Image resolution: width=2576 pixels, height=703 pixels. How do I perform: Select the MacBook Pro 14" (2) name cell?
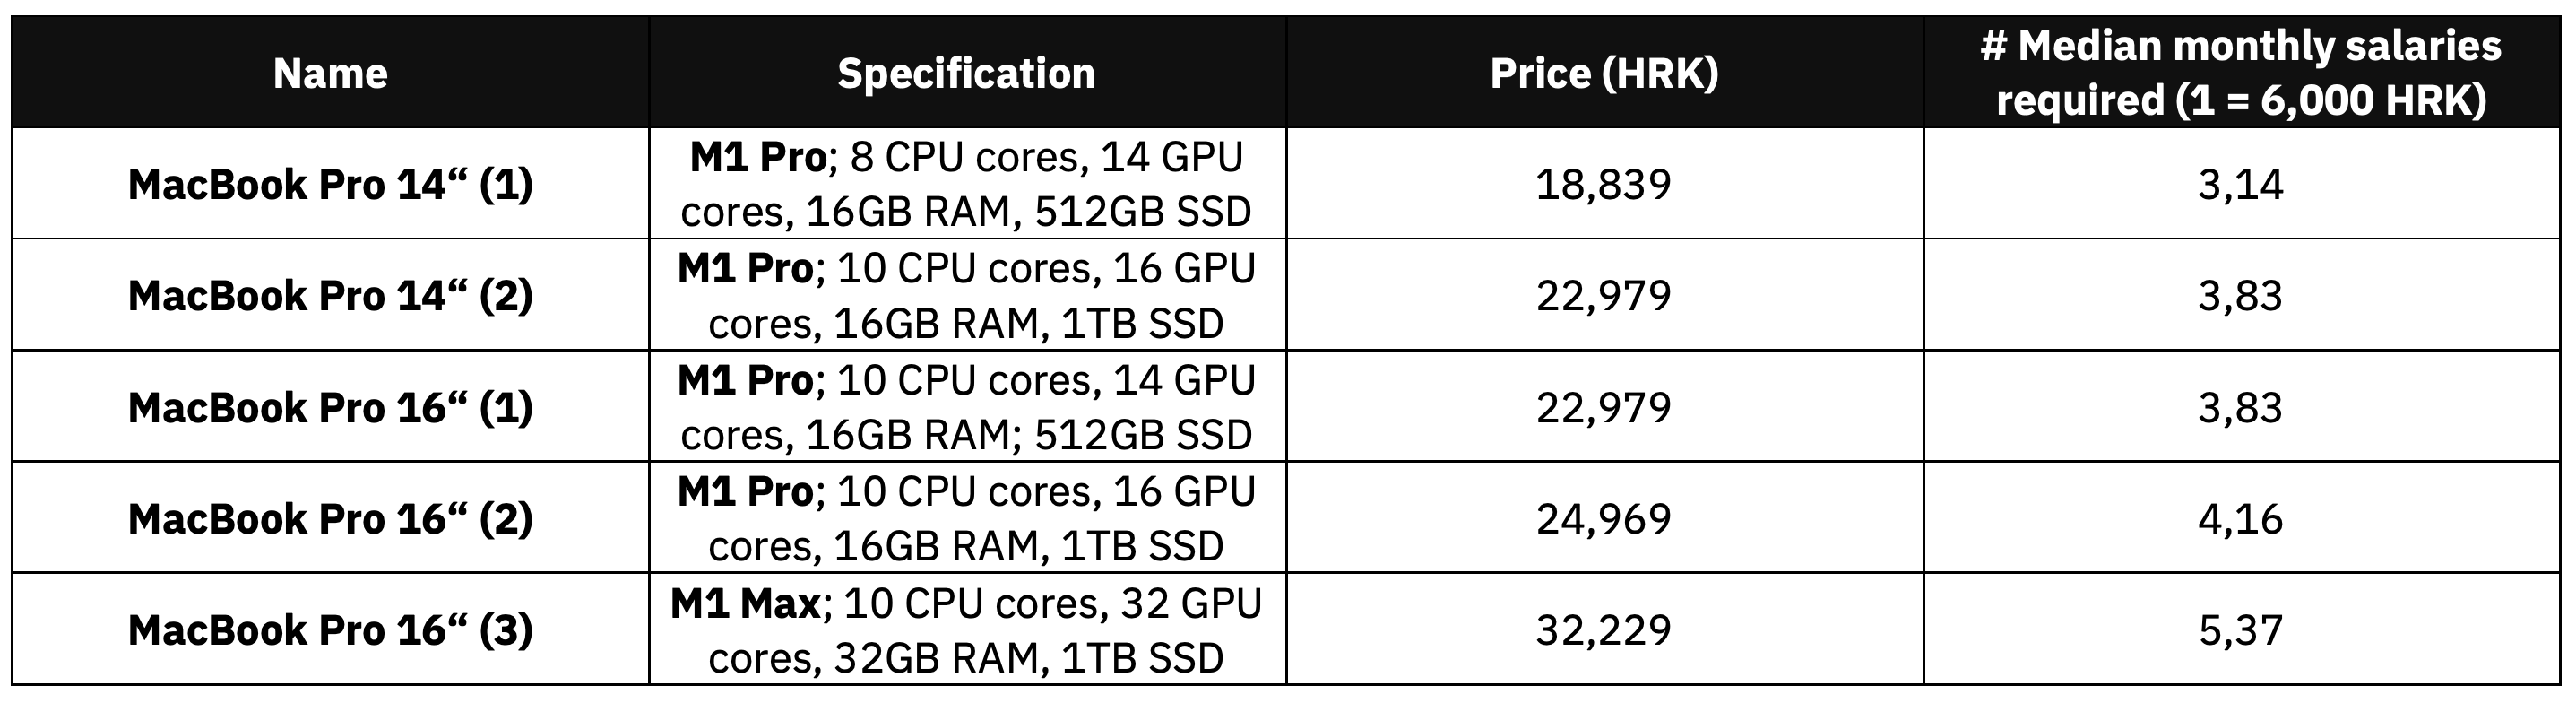tap(330, 295)
